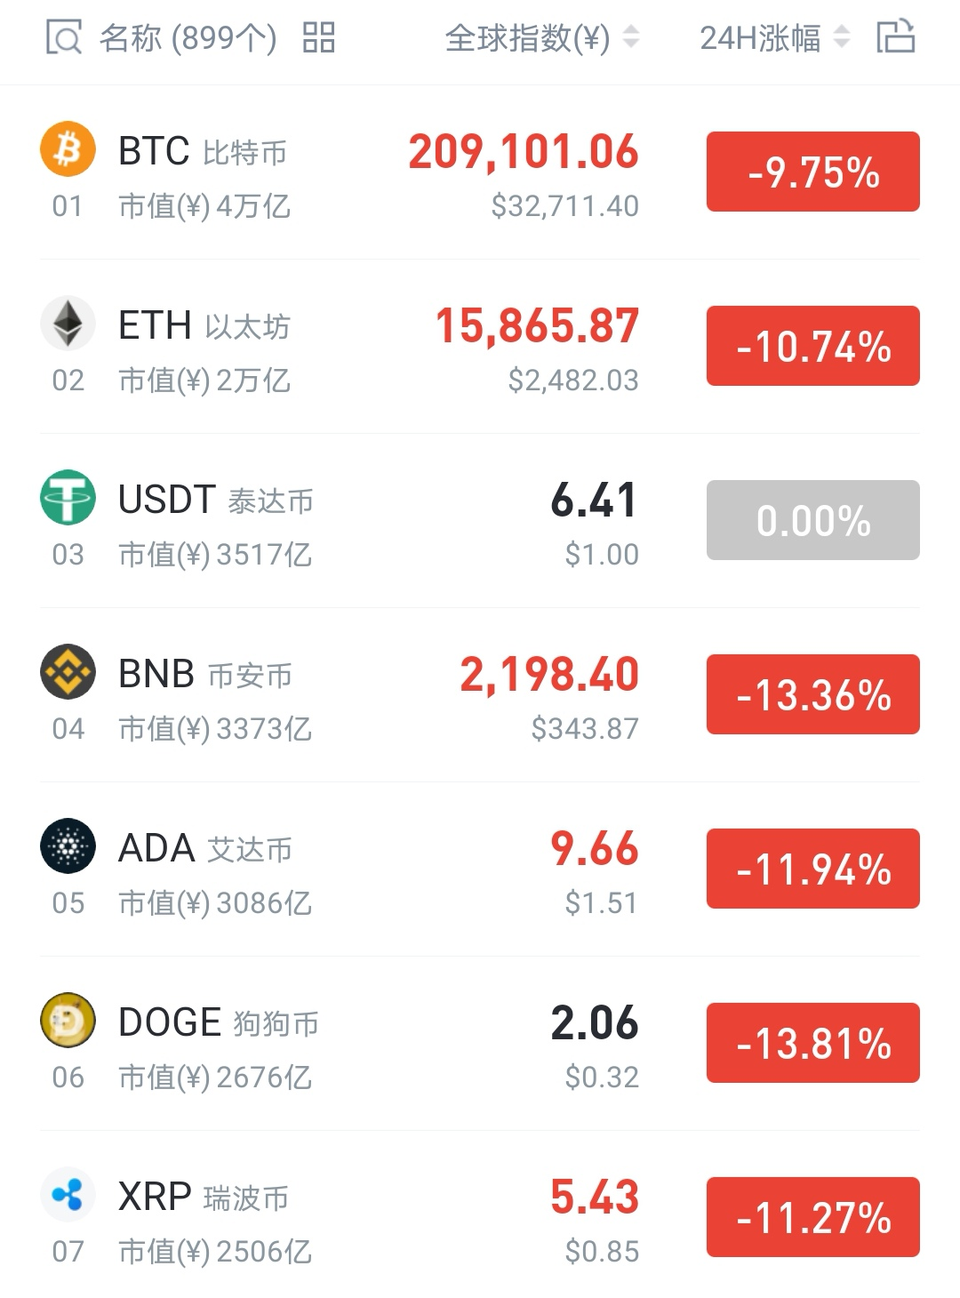Open the XRP 瑞波币 row name
This screenshot has height=1298, width=960.
pos(203,1197)
